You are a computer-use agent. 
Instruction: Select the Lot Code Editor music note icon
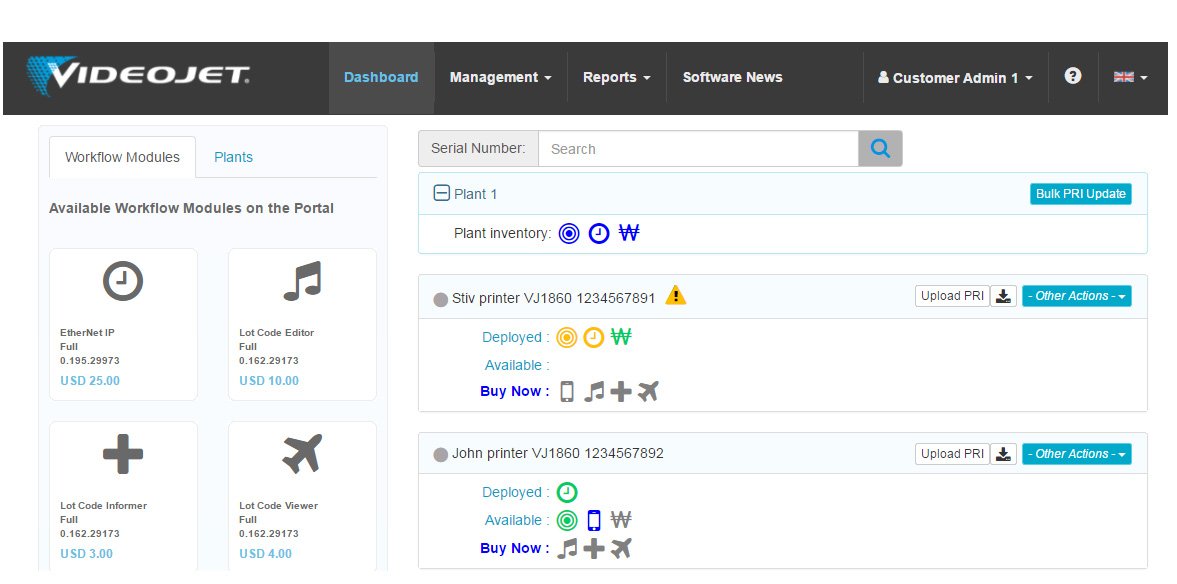click(x=303, y=281)
